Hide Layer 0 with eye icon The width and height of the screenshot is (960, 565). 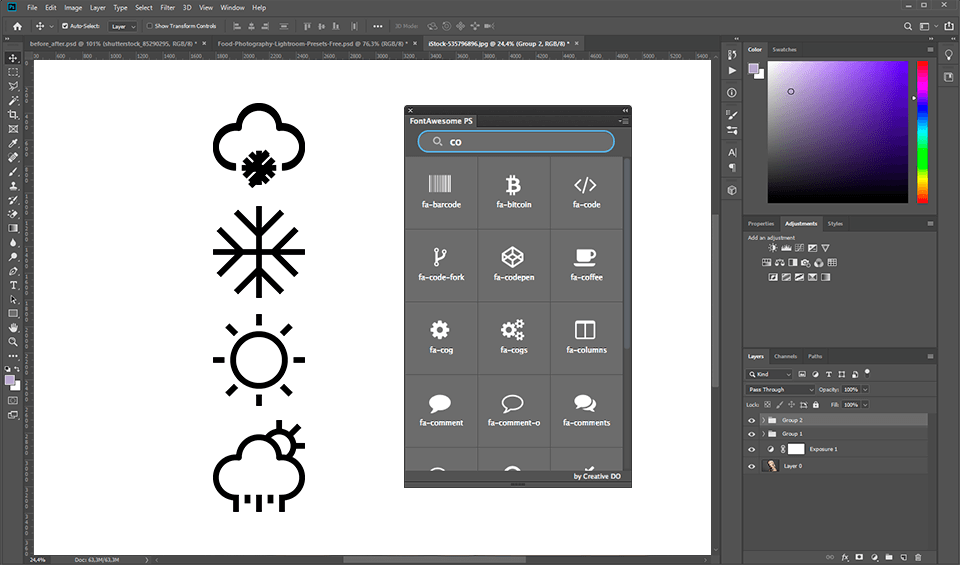tap(751, 466)
